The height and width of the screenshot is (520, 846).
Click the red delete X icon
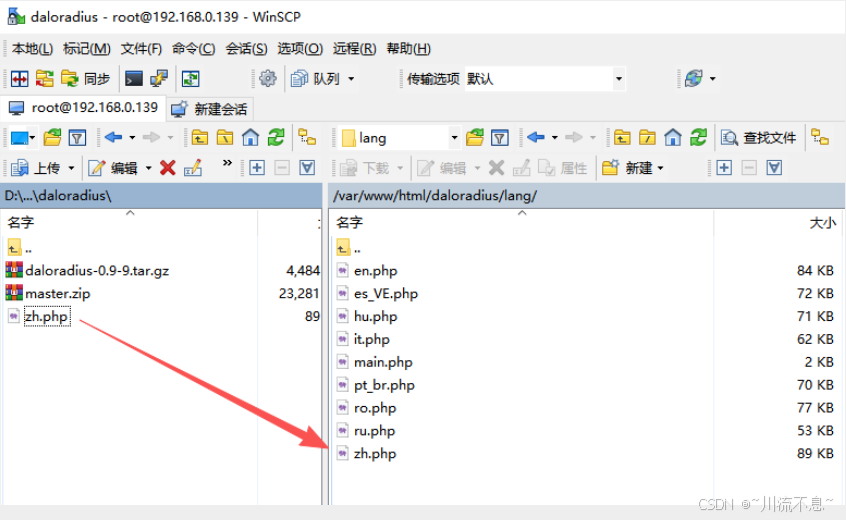168,168
